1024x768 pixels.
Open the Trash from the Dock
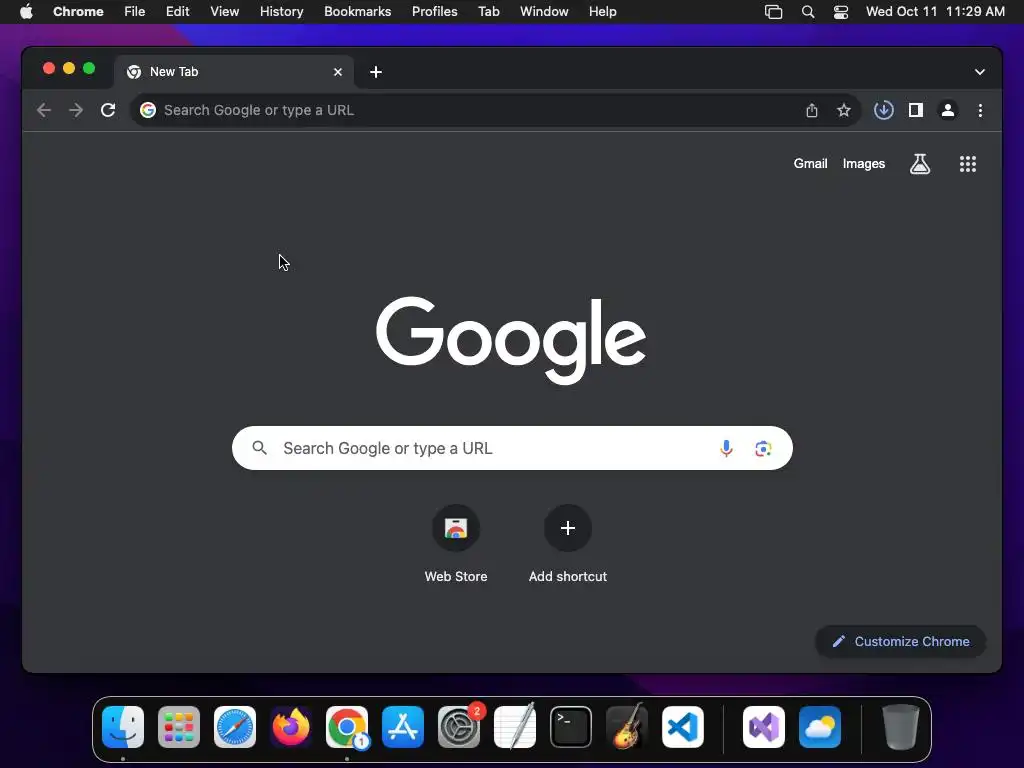tap(901, 727)
